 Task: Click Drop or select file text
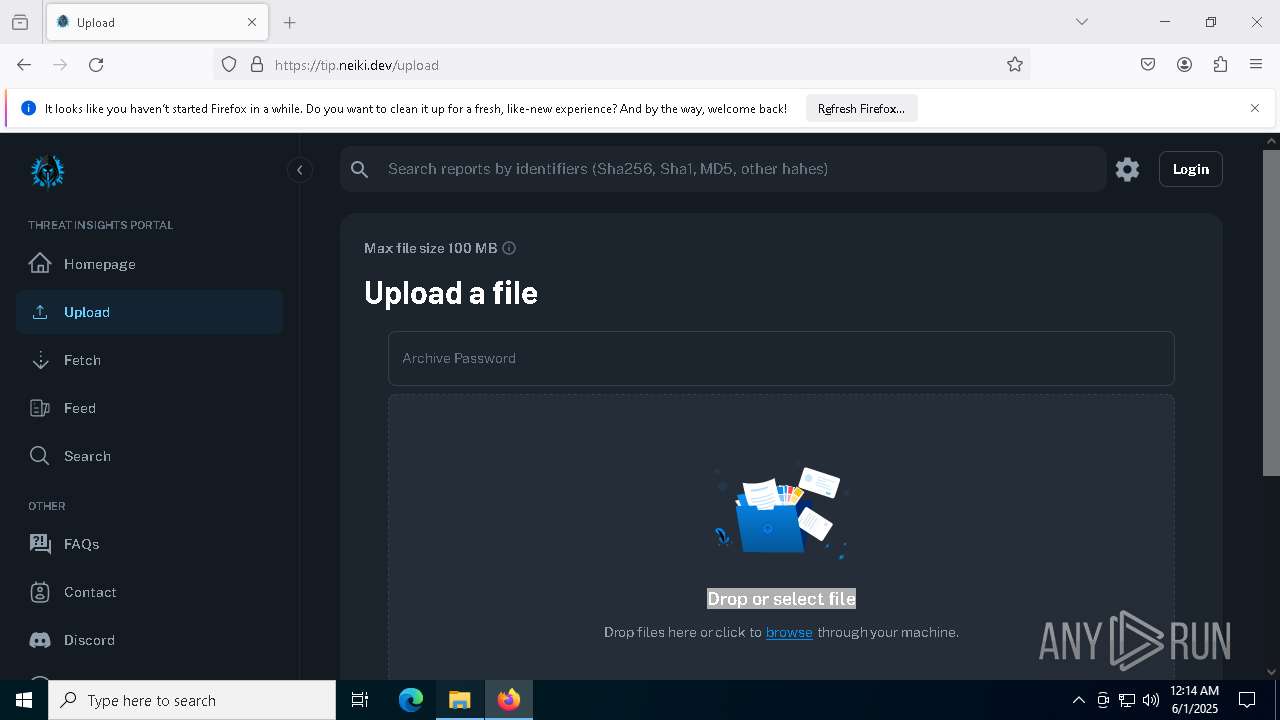781,598
